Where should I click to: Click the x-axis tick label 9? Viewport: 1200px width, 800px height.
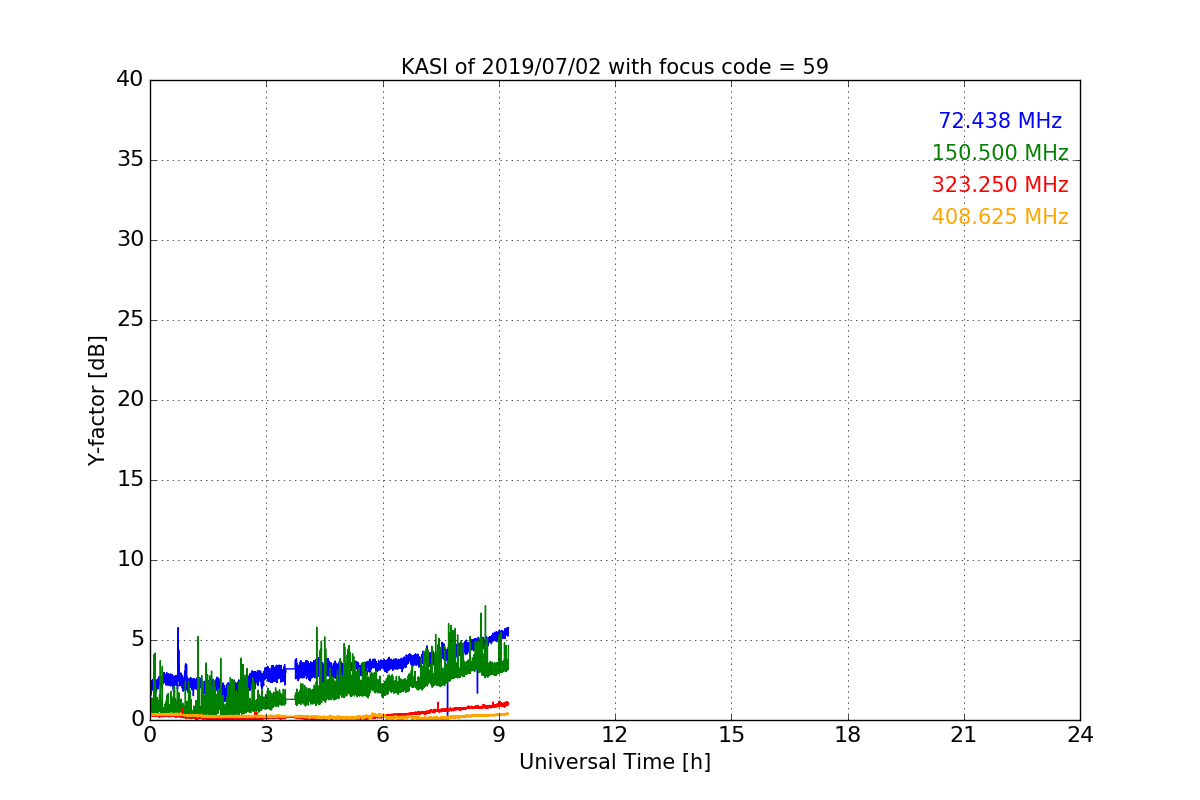[499, 735]
